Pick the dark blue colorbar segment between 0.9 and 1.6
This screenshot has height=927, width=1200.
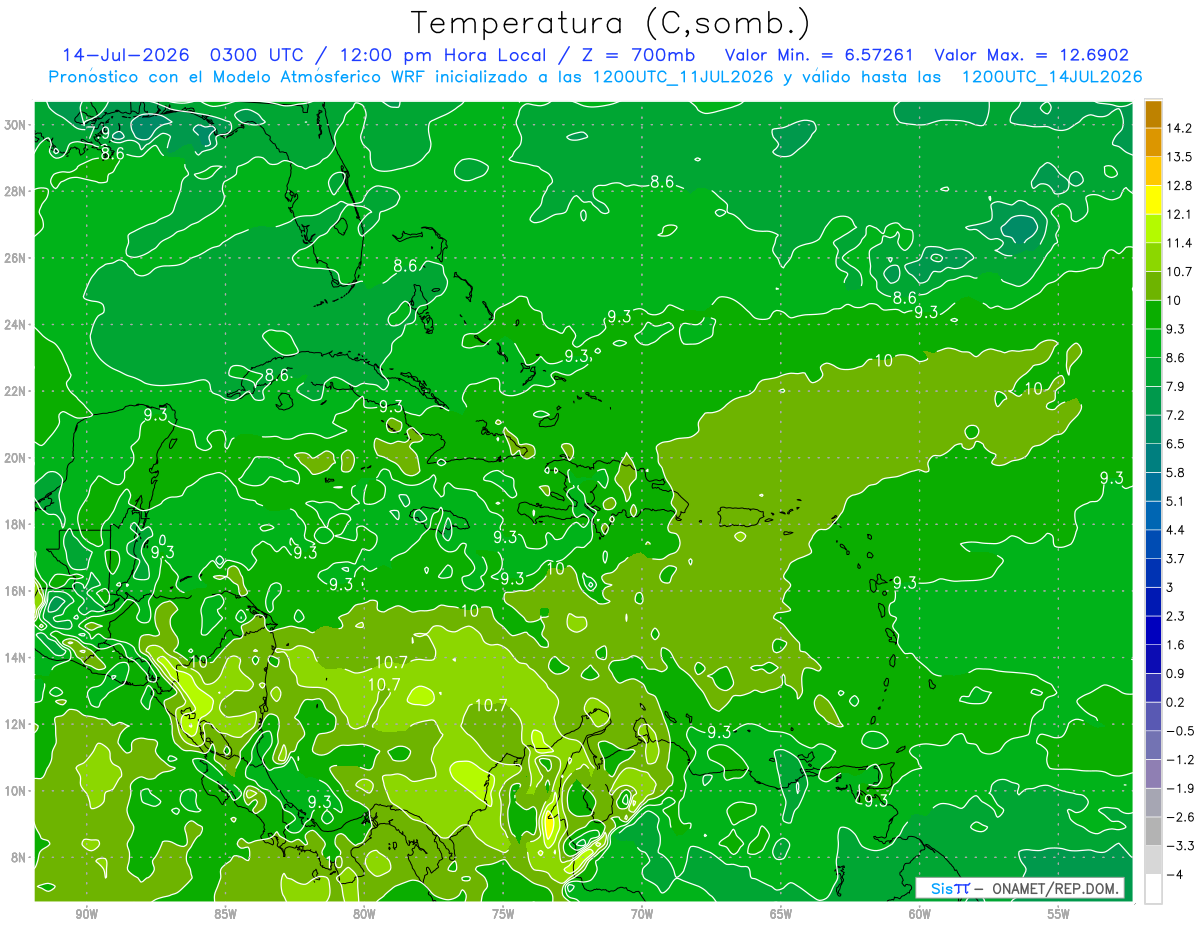(1153, 659)
